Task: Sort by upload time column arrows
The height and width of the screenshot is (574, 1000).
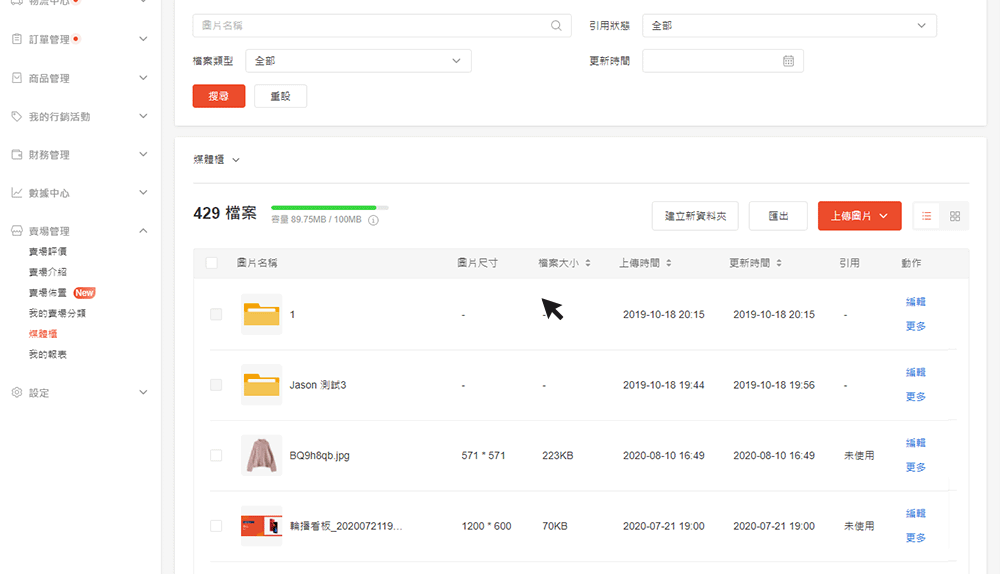Action: (x=668, y=263)
